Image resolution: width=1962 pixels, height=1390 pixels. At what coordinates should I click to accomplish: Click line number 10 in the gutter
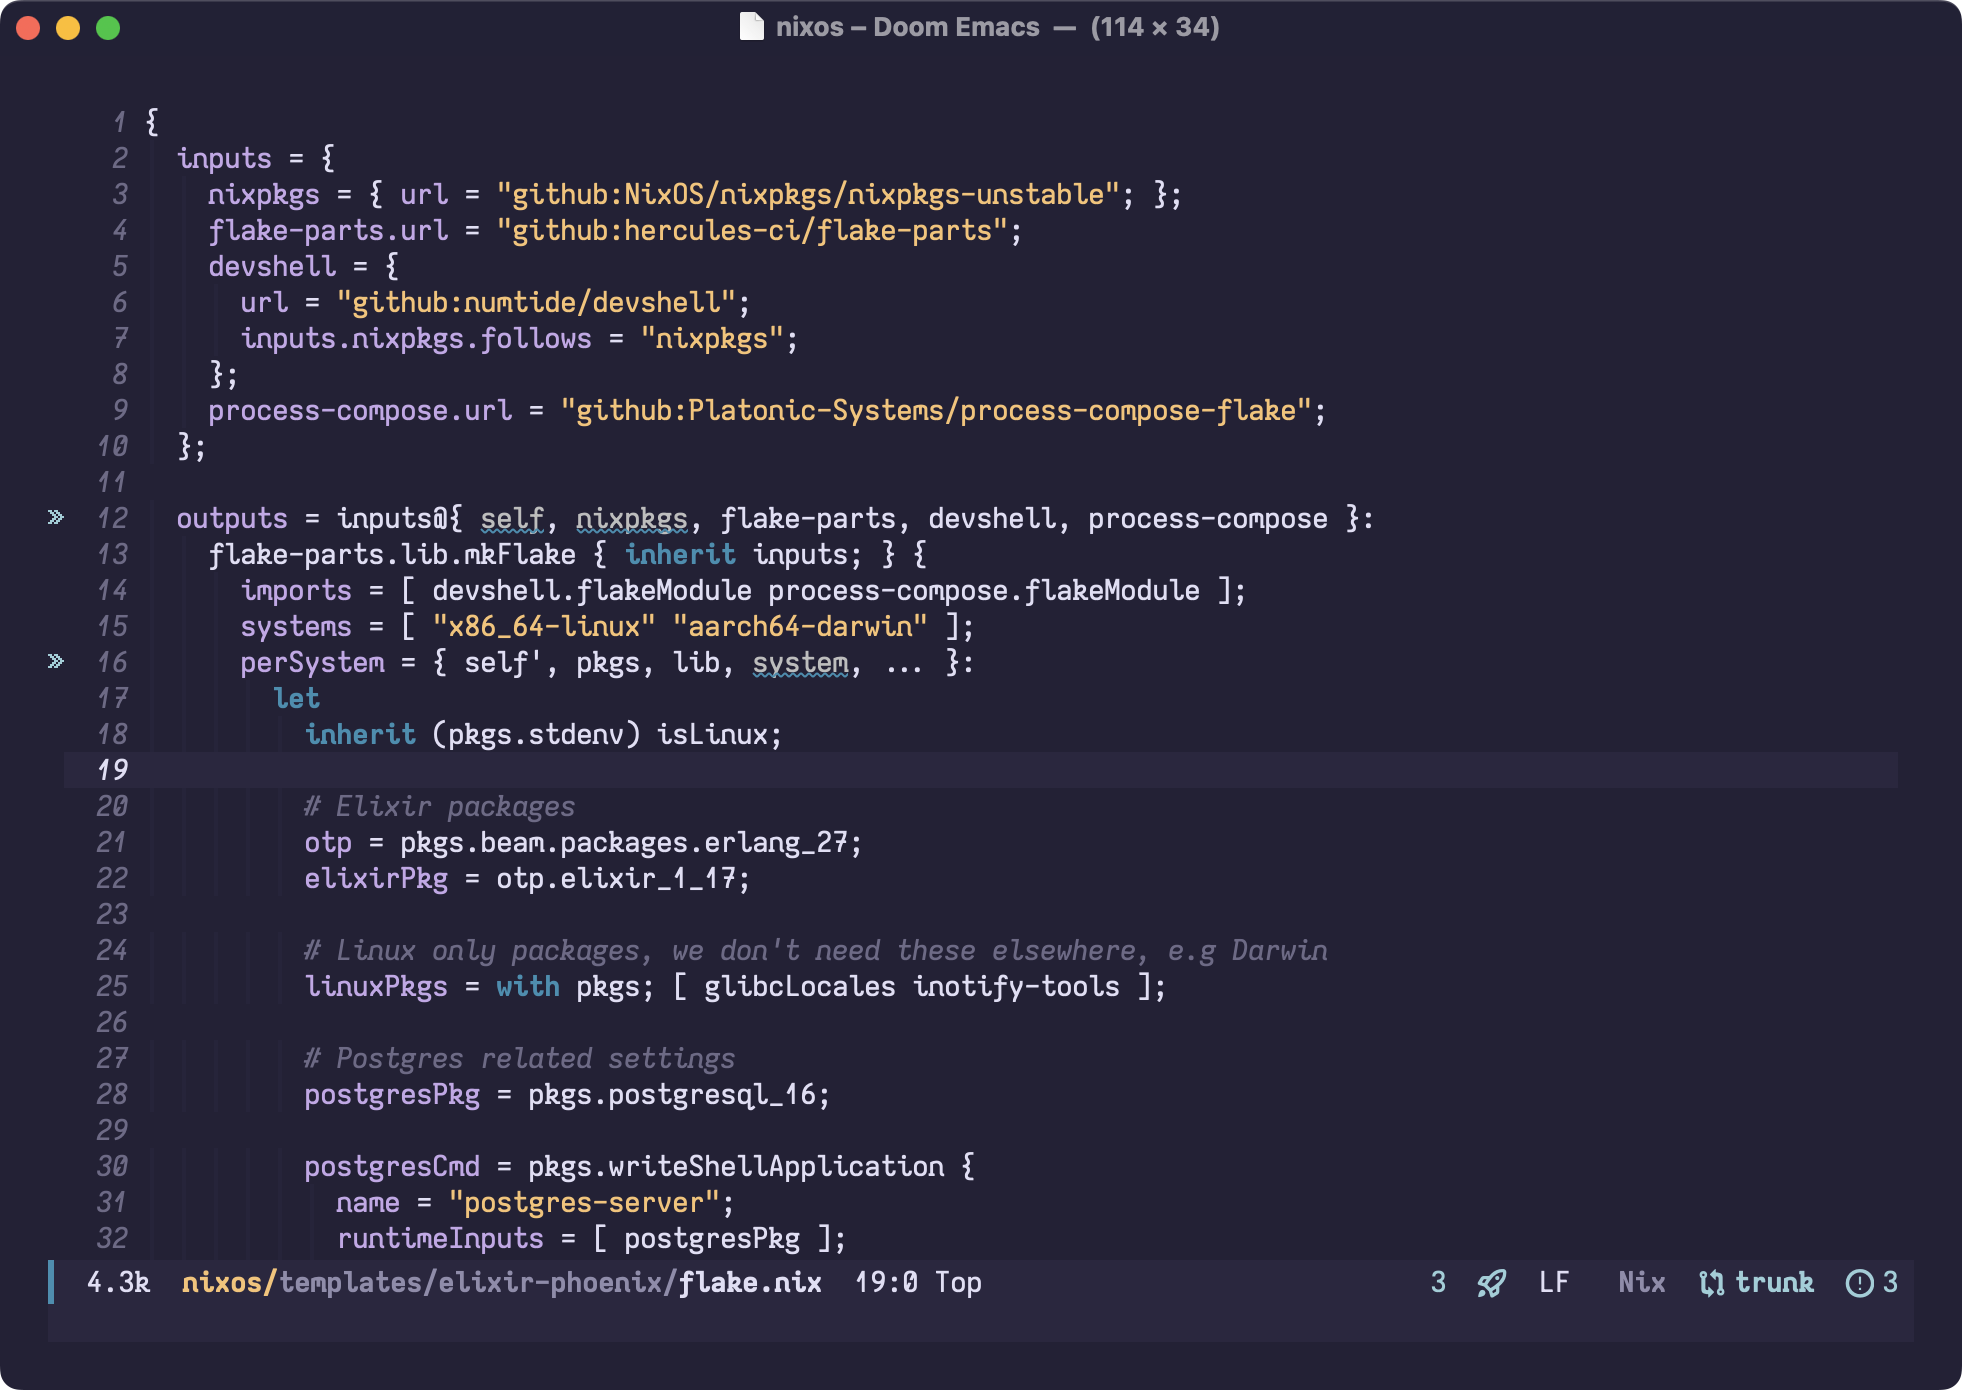point(112,446)
